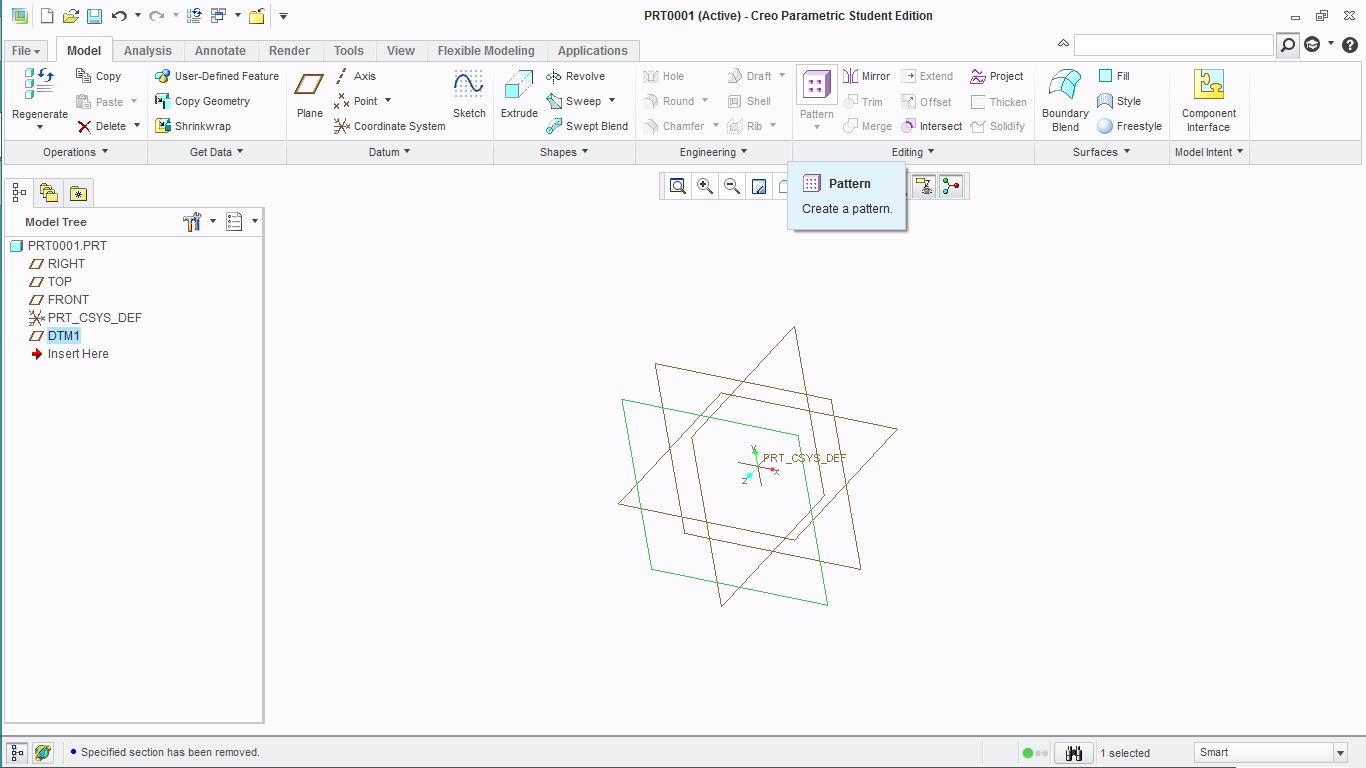Switch to the Analysis tab
The width and height of the screenshot is (1366, 768).
coord(147,51)
